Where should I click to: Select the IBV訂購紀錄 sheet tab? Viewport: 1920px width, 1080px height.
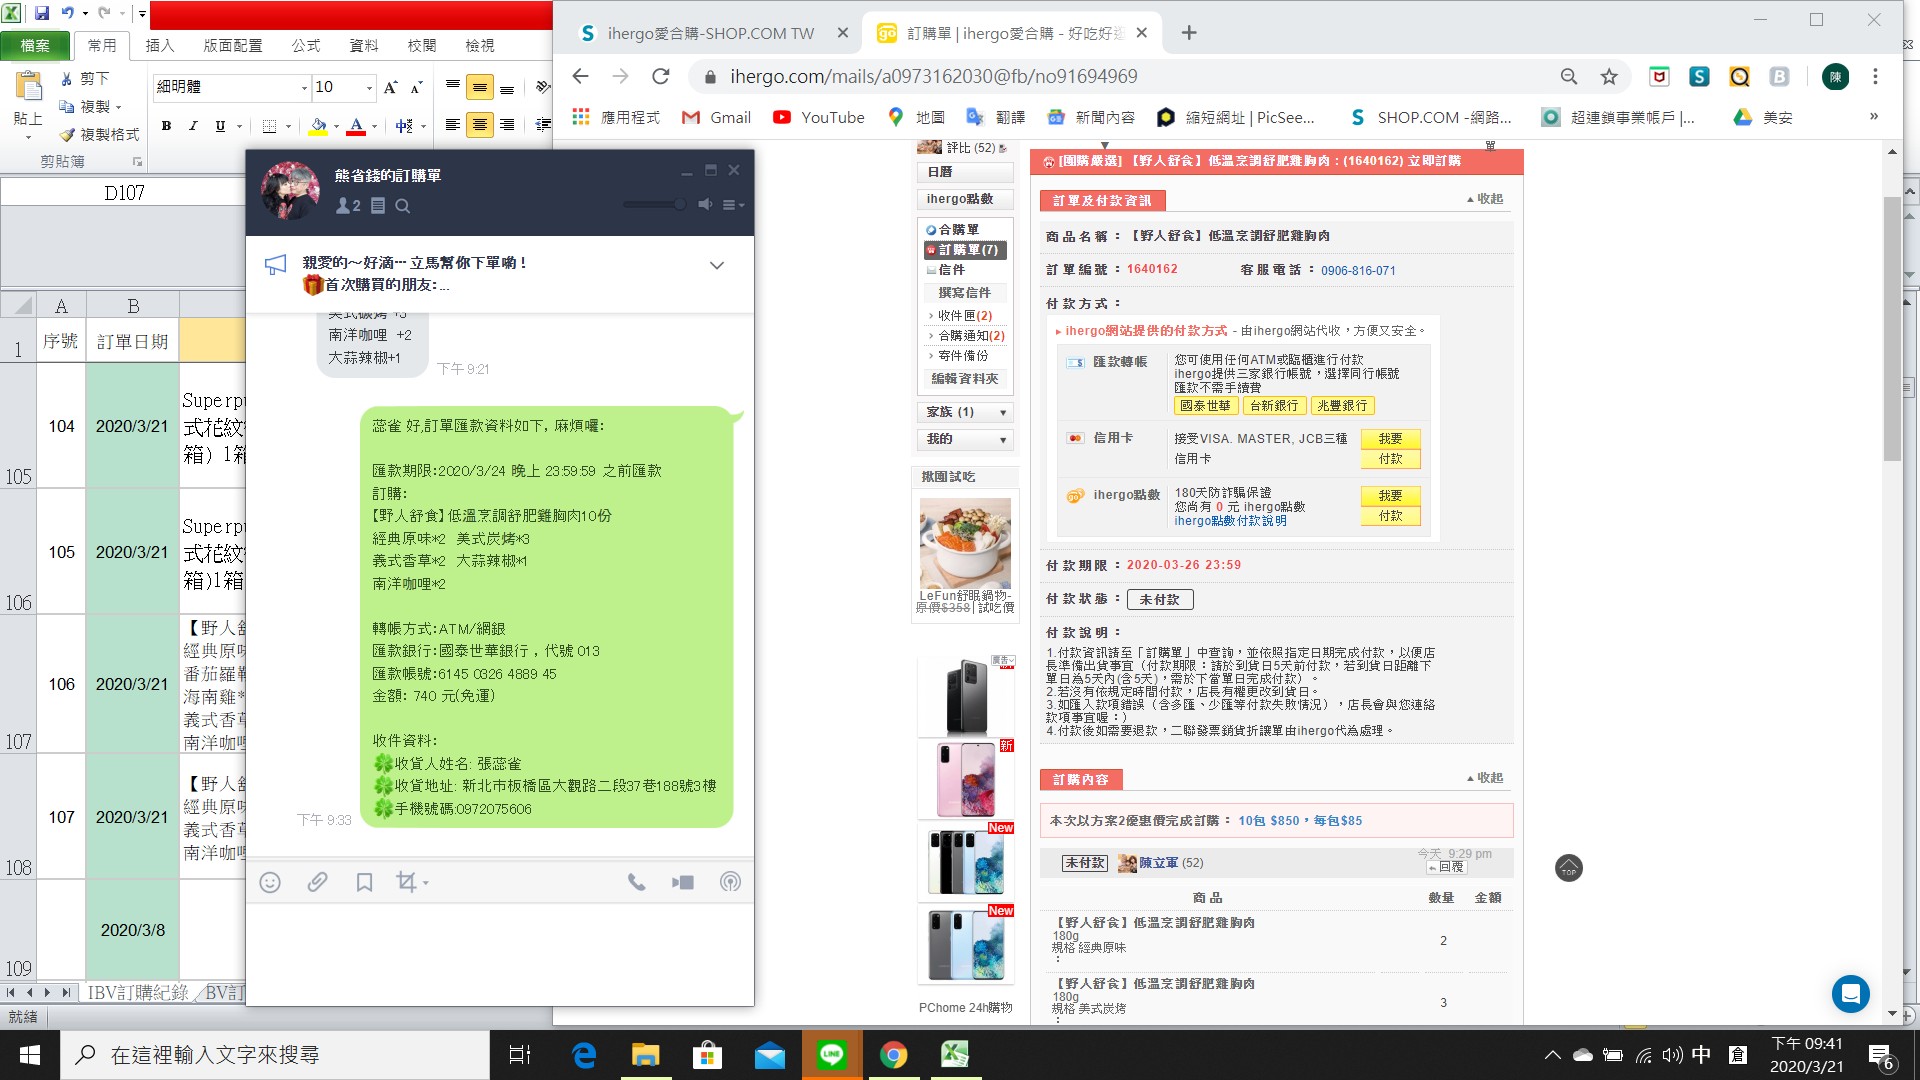pos(138,993)
